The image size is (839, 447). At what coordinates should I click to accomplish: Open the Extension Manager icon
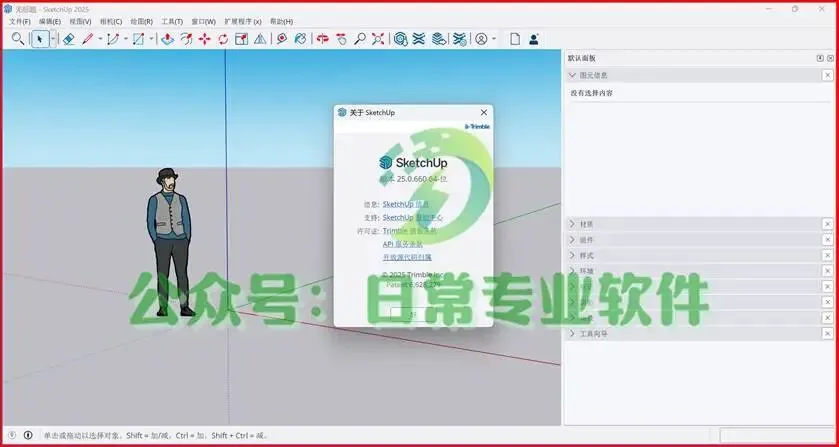[460, 39]
